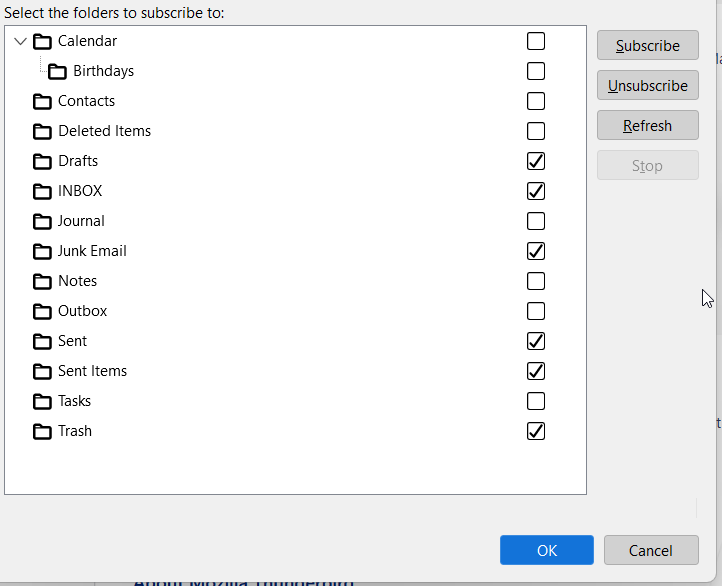The width and height of the screenshot is (722, 586).
Task: Enable the Notes folder checkbox
Action: coord(536,281)
